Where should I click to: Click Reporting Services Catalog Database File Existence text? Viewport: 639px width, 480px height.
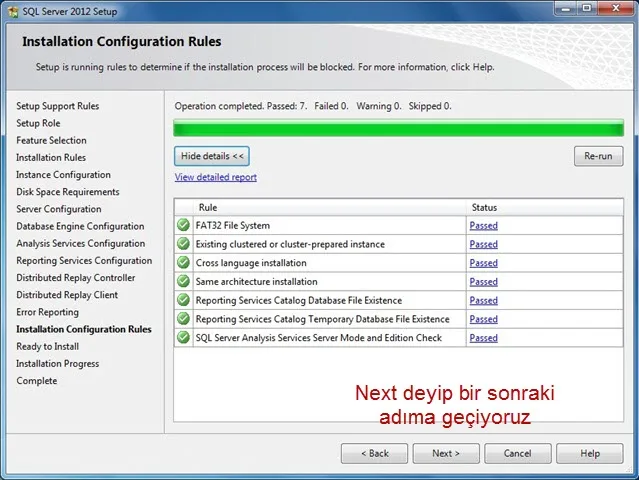tap(299, 300)
